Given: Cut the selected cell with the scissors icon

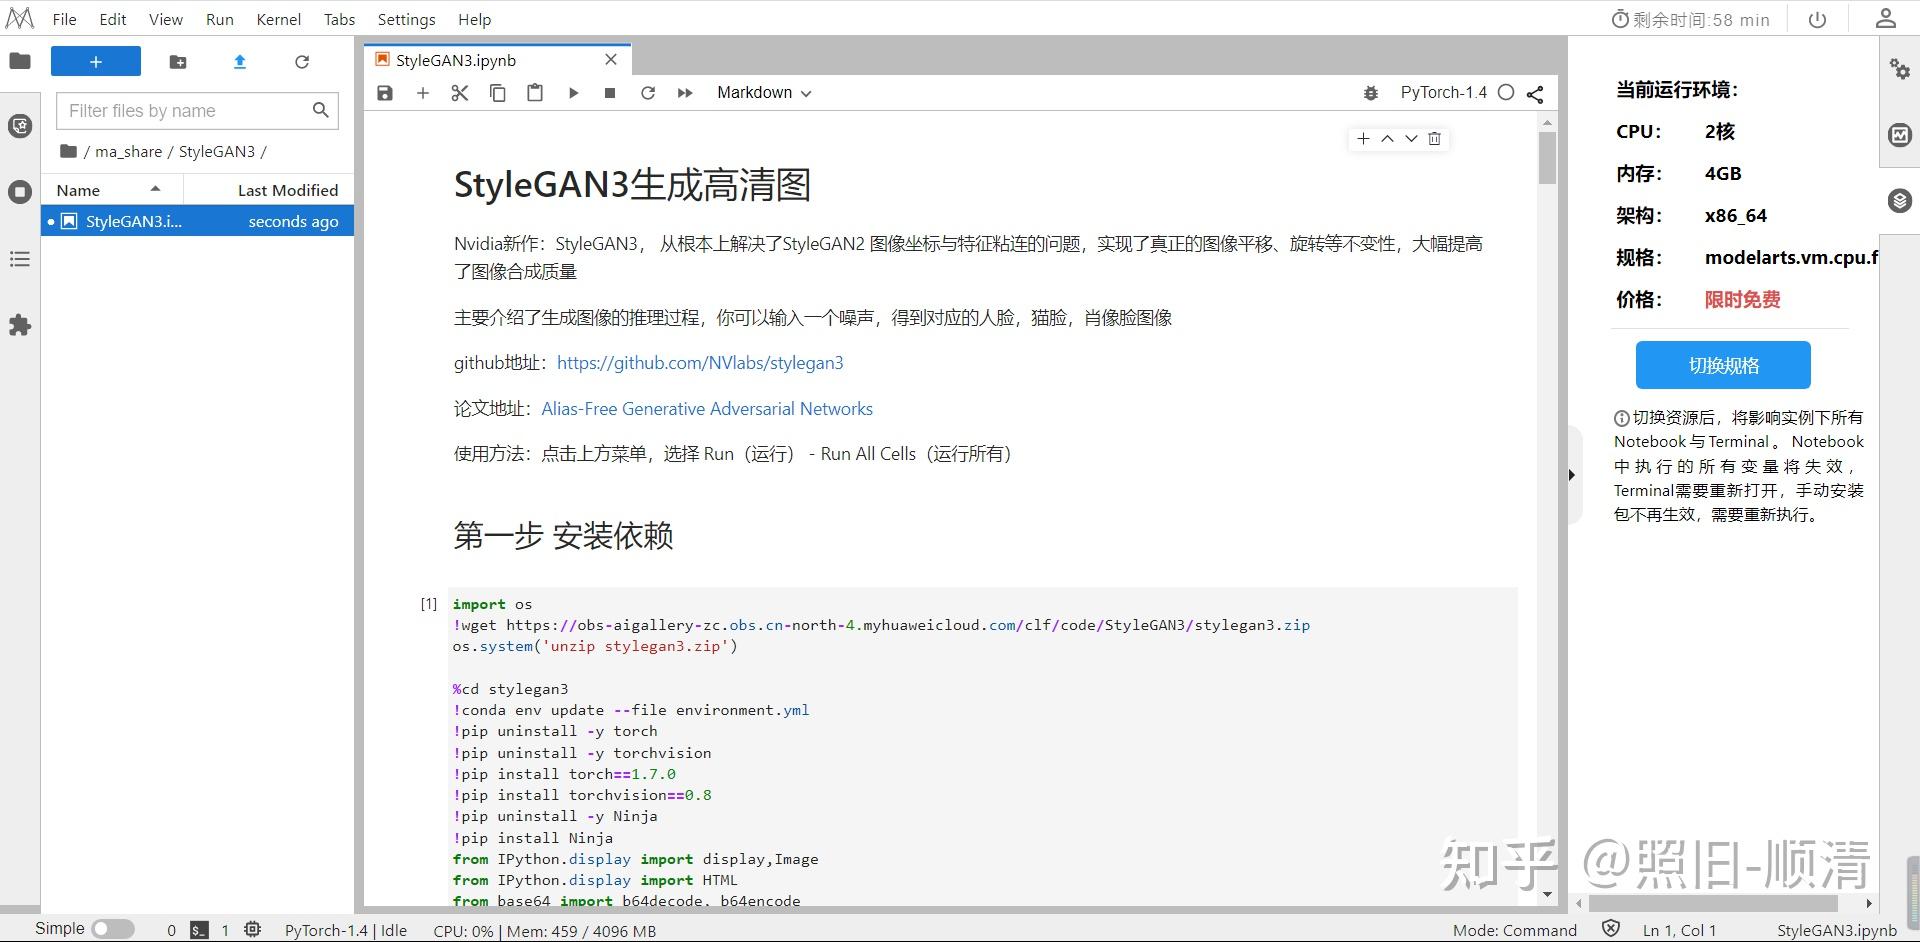Looking at the screenshot, I should 459,92.
